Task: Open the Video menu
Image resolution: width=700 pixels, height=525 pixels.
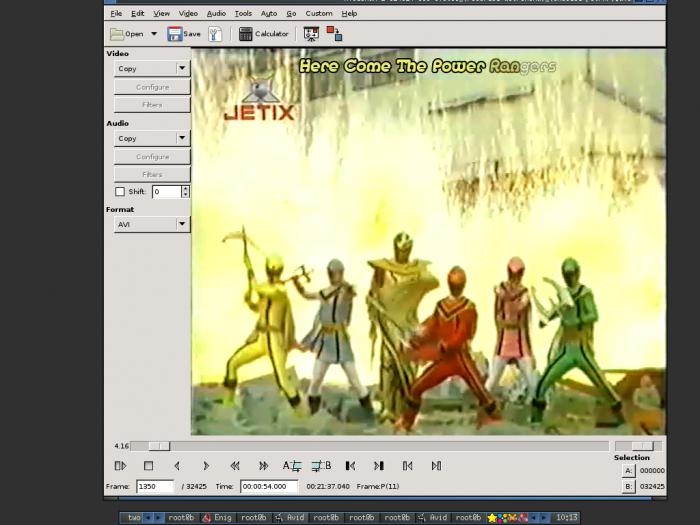Action: (188, 13)
